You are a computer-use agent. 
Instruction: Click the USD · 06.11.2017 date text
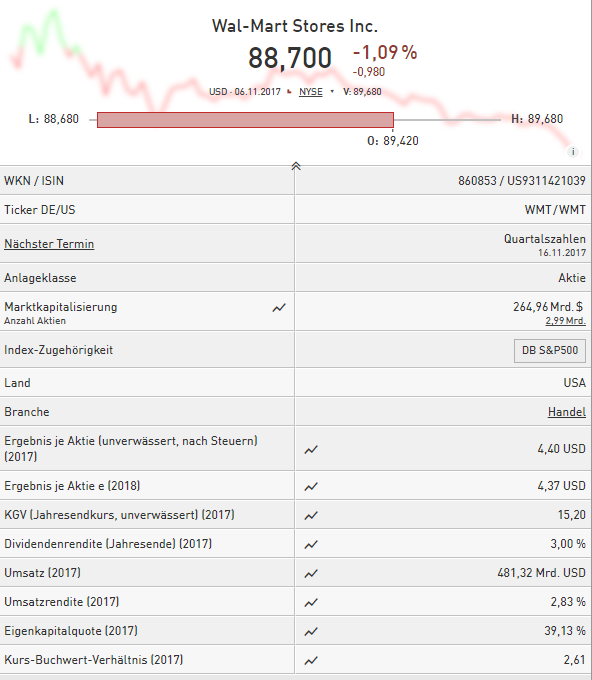(x=245, y=92)
